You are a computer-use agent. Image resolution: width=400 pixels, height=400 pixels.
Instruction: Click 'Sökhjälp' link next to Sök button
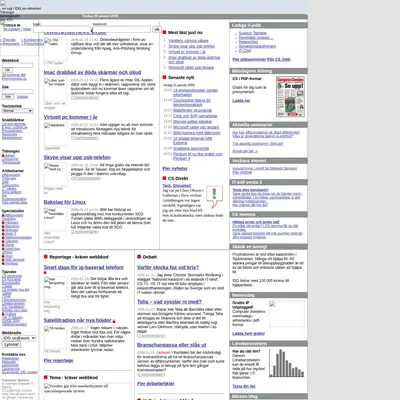coord(22,97)
